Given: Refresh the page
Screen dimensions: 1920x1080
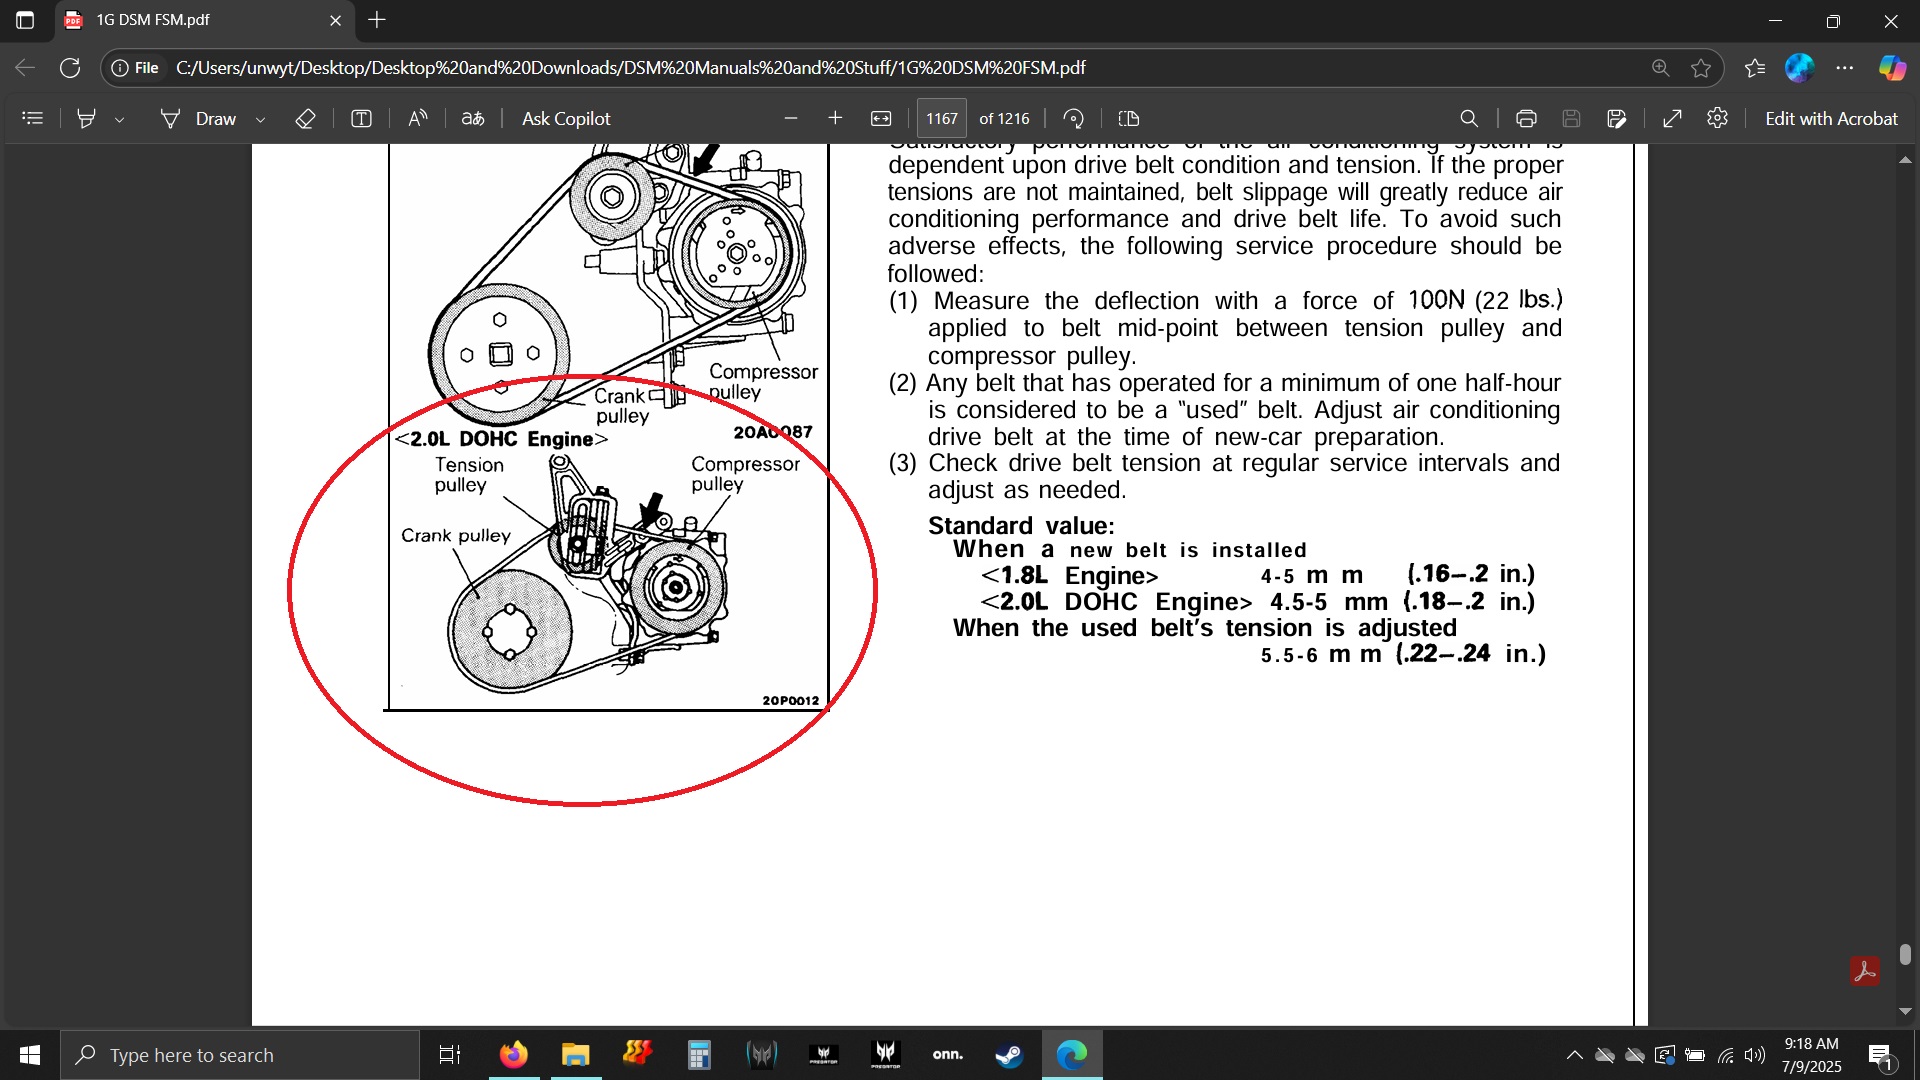Looking at the screenshot, I should [x=70, y=68].
